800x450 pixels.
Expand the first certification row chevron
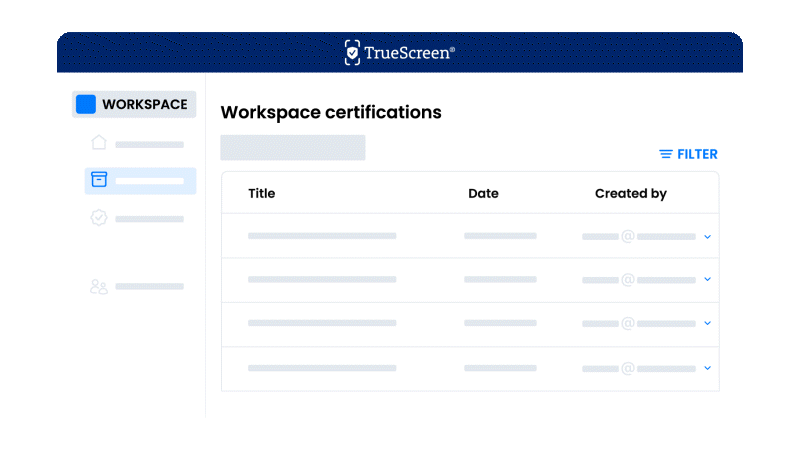pyautogui.click(x=708, y=237)
